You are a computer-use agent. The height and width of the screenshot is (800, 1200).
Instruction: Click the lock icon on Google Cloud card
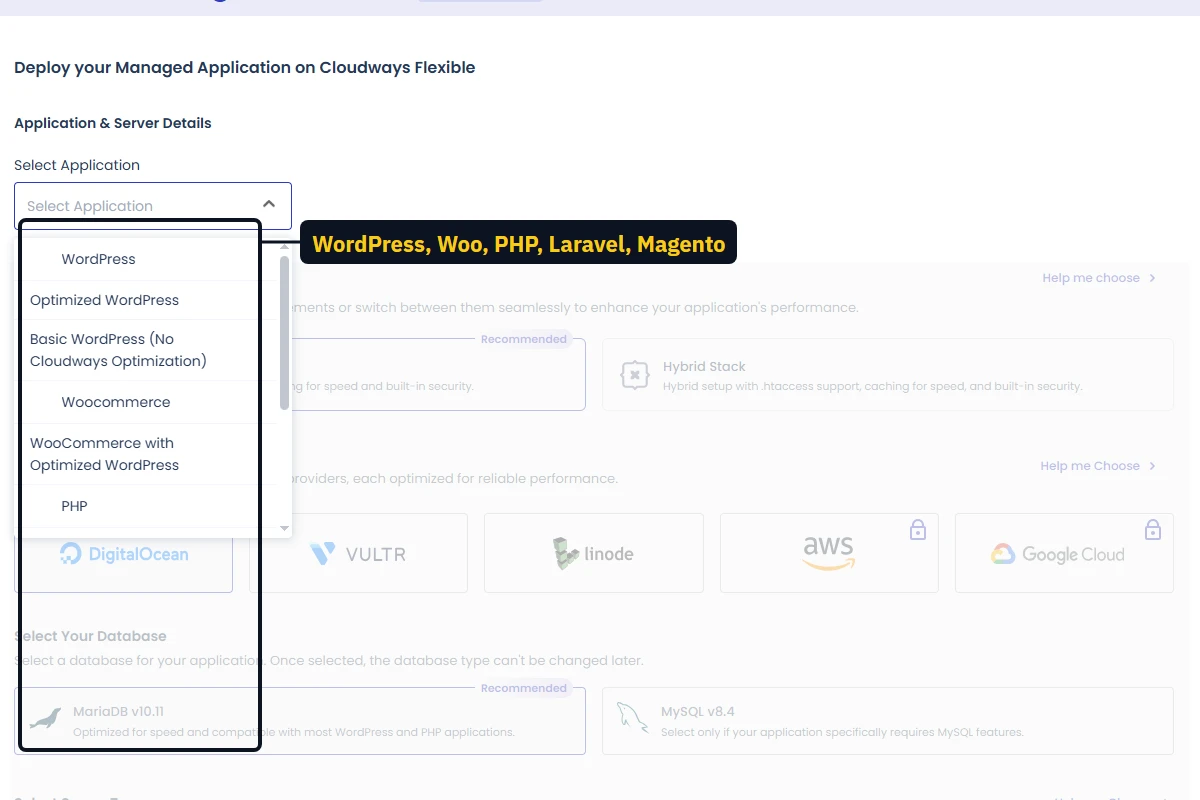point(1153,530)
